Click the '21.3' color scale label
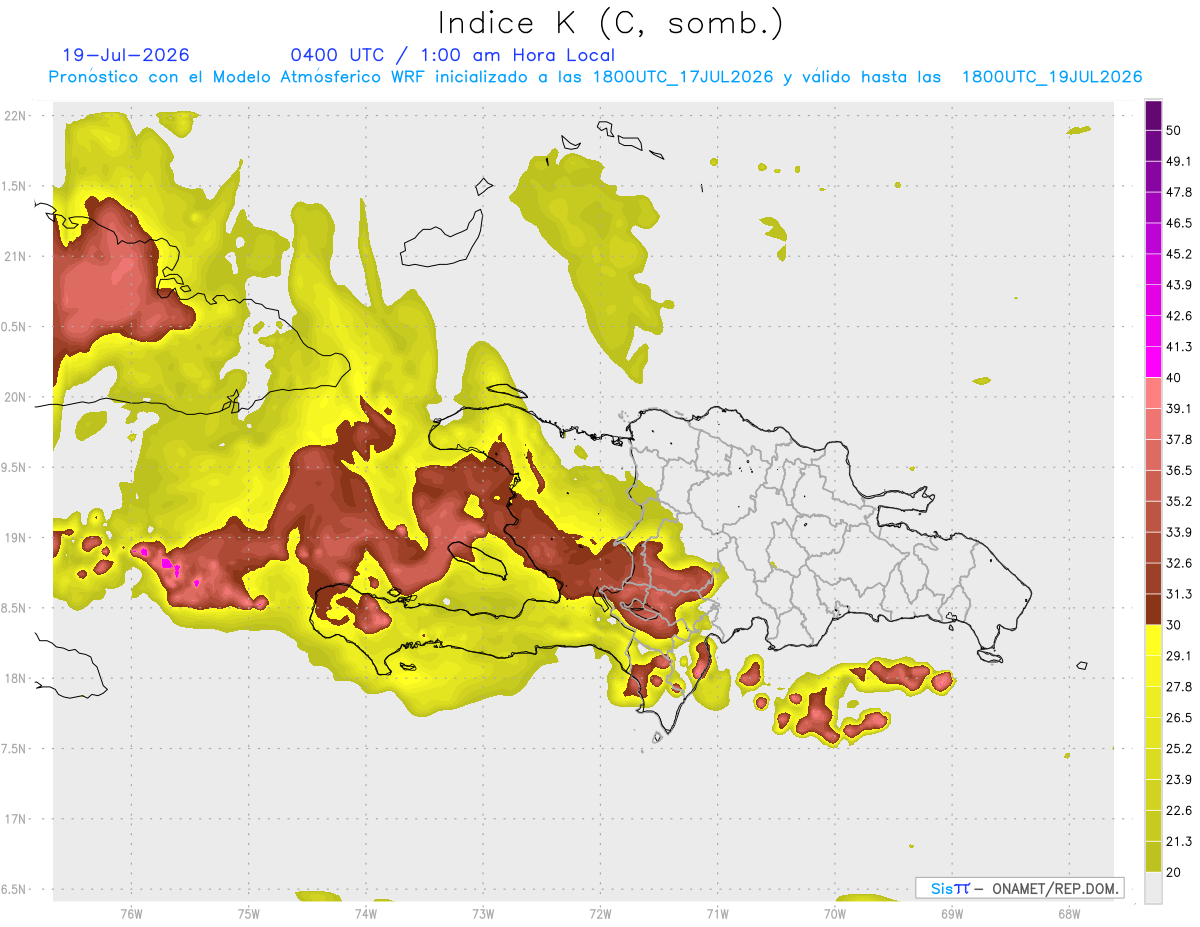The height and width of the screenshot is (927, 1200). [1178, 841]
